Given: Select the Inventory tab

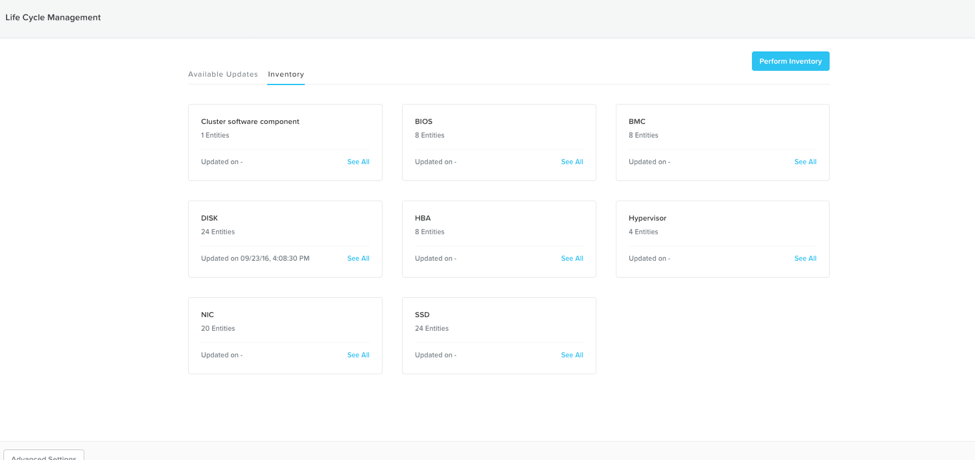Looking at the screenshot, I should 286,74.
